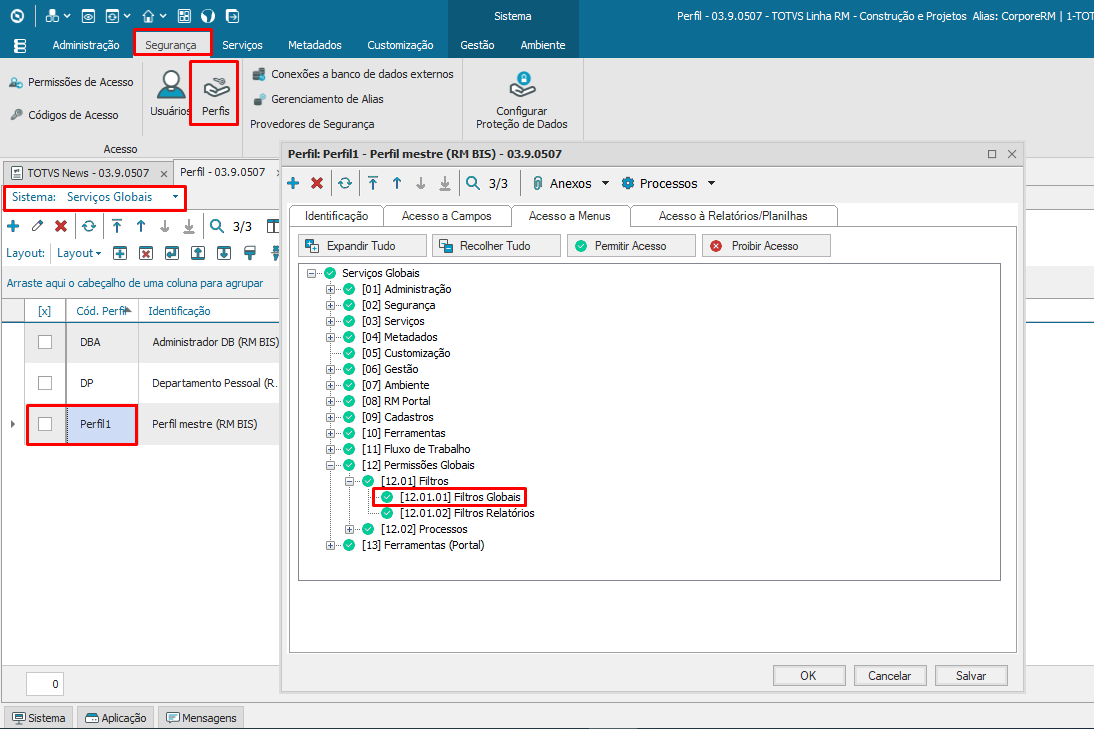The width and height of the screenshot is (1094, 729).
Task: Click the Proibir Acesso button
Action: pyautogui.click(x=766, y=246)
